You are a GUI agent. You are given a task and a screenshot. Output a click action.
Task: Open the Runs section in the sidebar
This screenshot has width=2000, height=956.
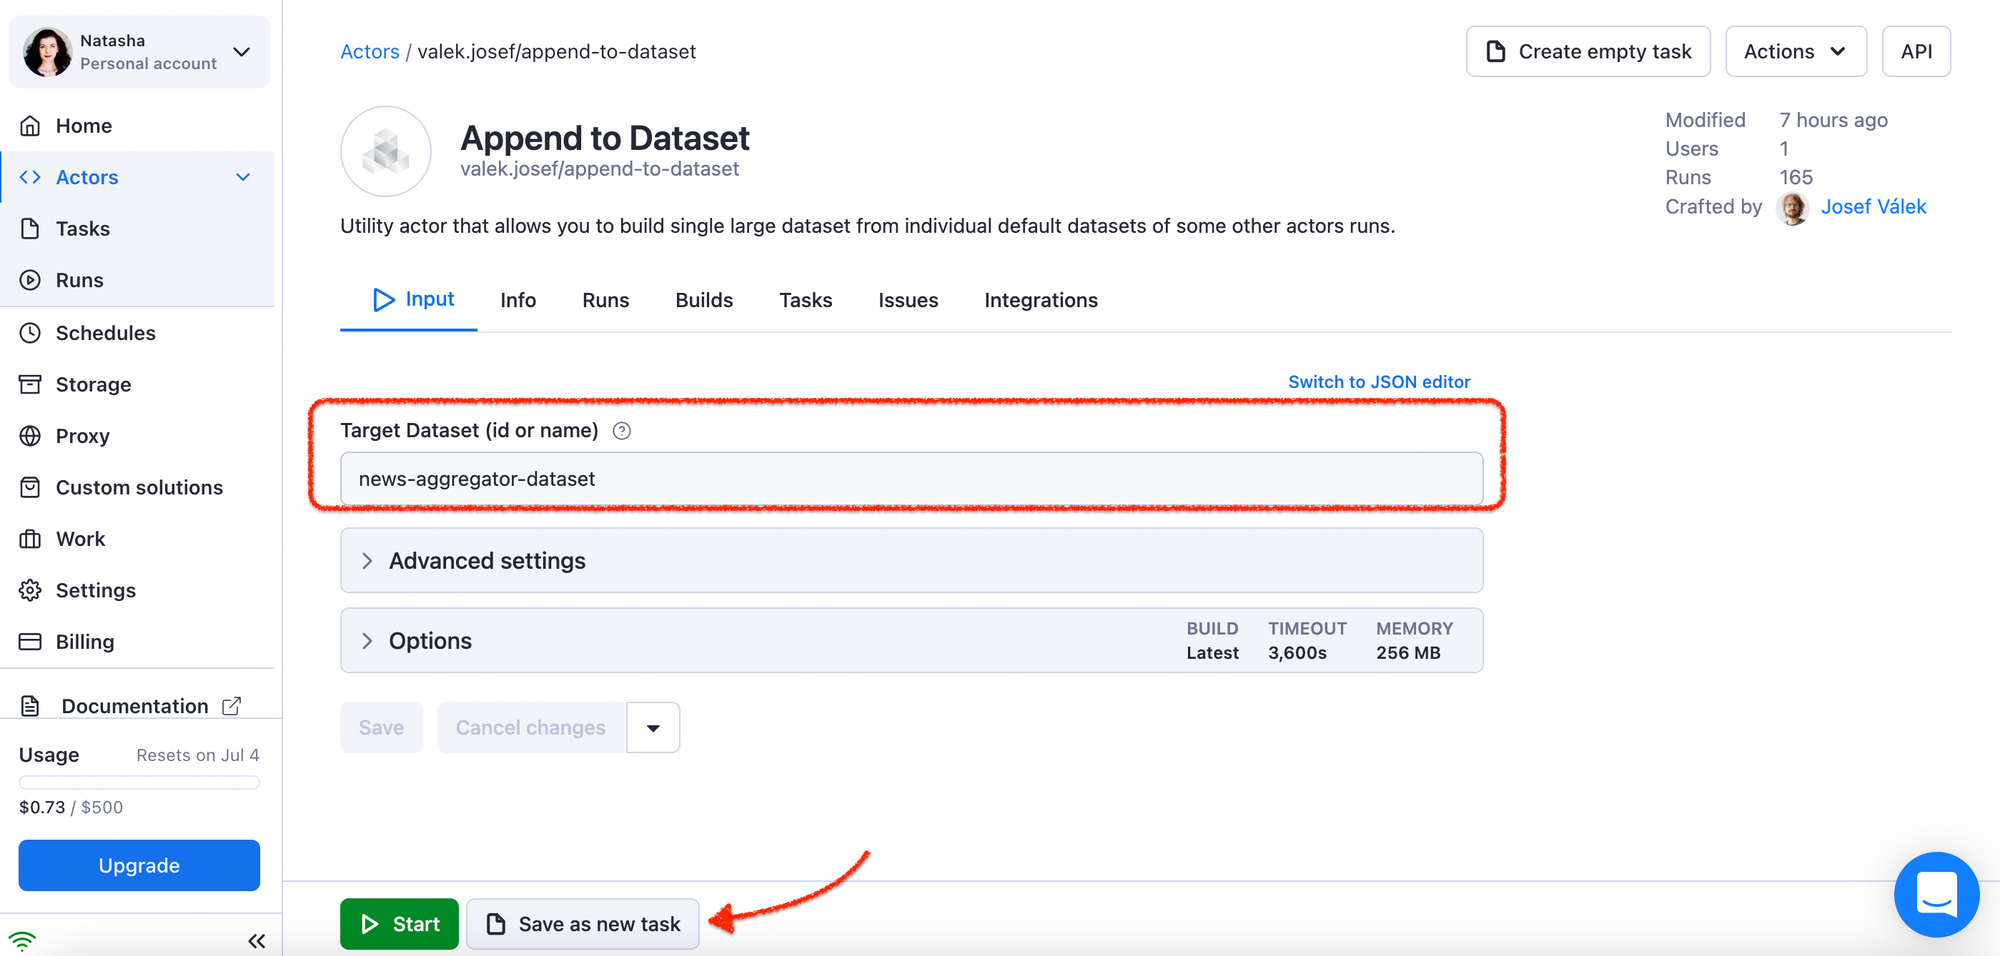[x=82, y=280]
